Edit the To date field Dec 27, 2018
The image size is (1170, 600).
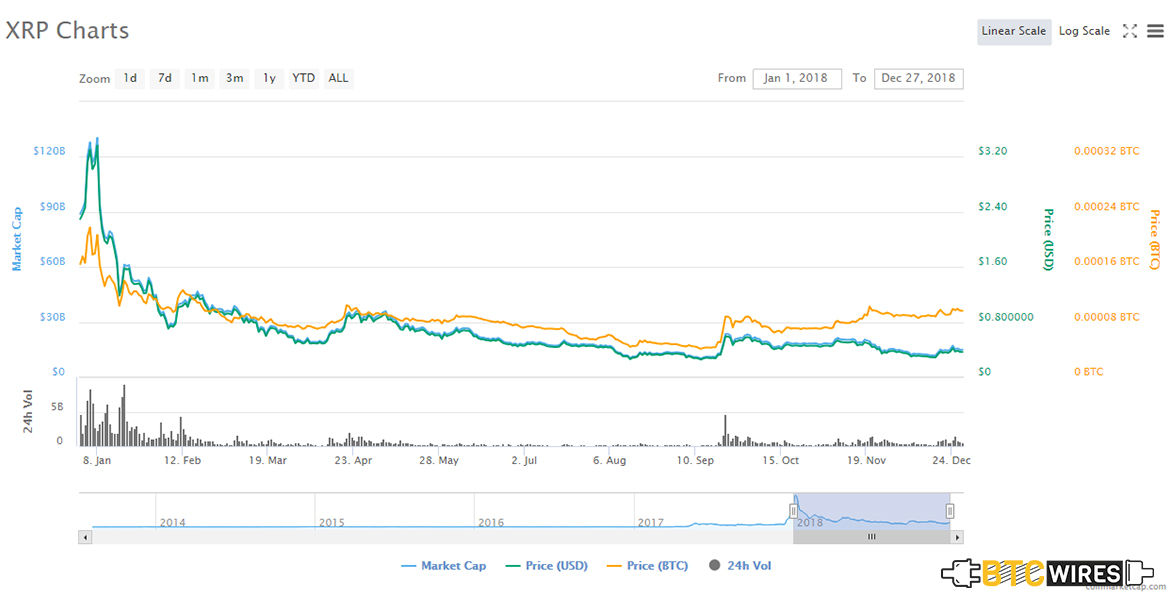pyautogui.click(x=919, y=78)
